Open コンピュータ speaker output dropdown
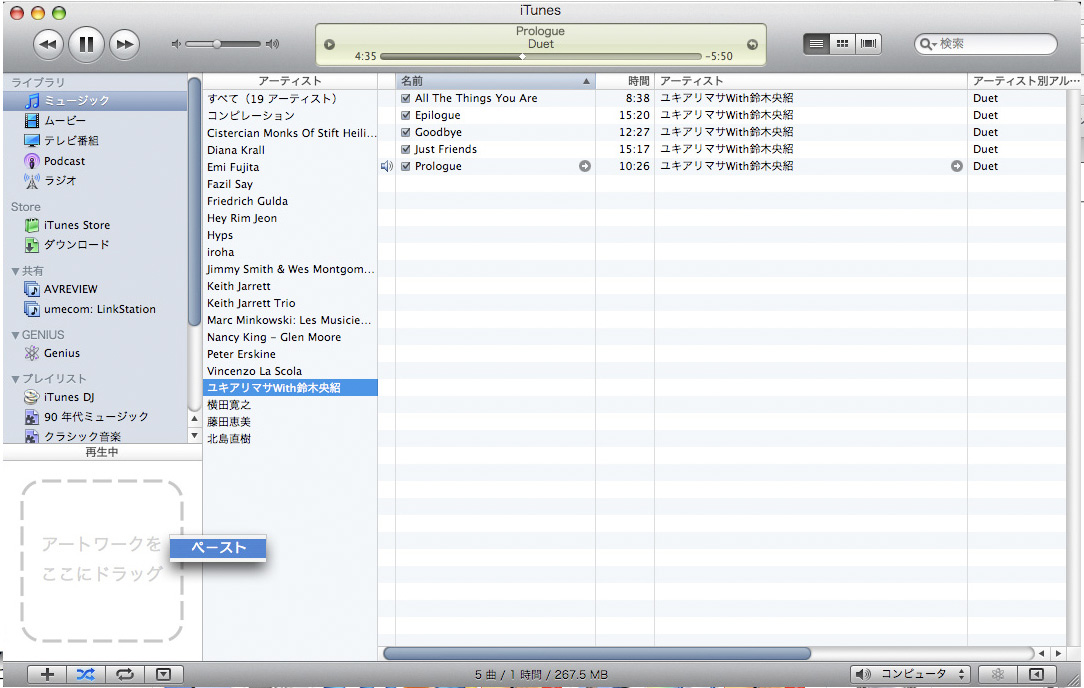Image resolution: width=1084 pixels, height=688 pixels. coord(910,674)
